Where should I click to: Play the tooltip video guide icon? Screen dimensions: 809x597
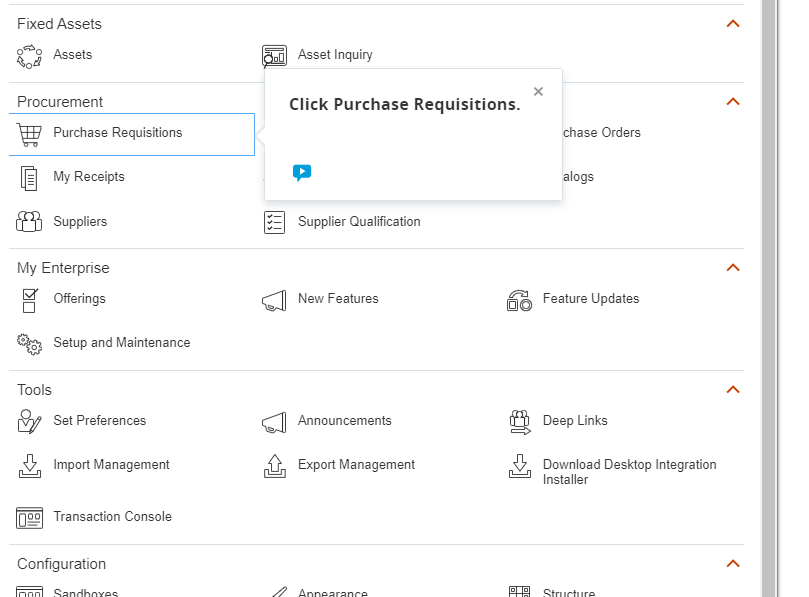302,172
